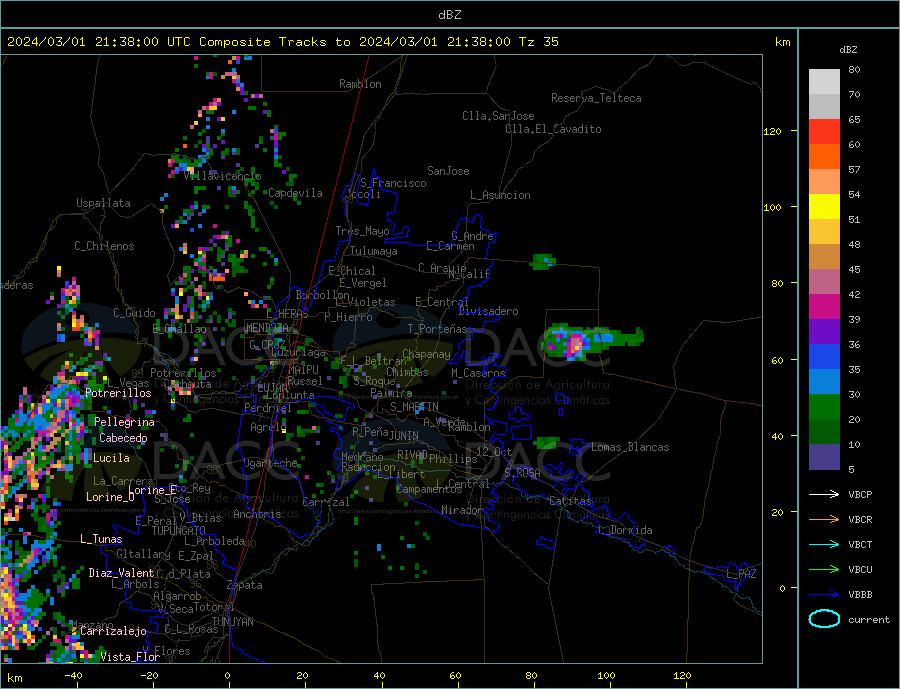Image resolution: width=900 pixels, height=689 pixels.
Task: Select the slate 5–10 dBZ color swatch
Action: tap(824, 457)
